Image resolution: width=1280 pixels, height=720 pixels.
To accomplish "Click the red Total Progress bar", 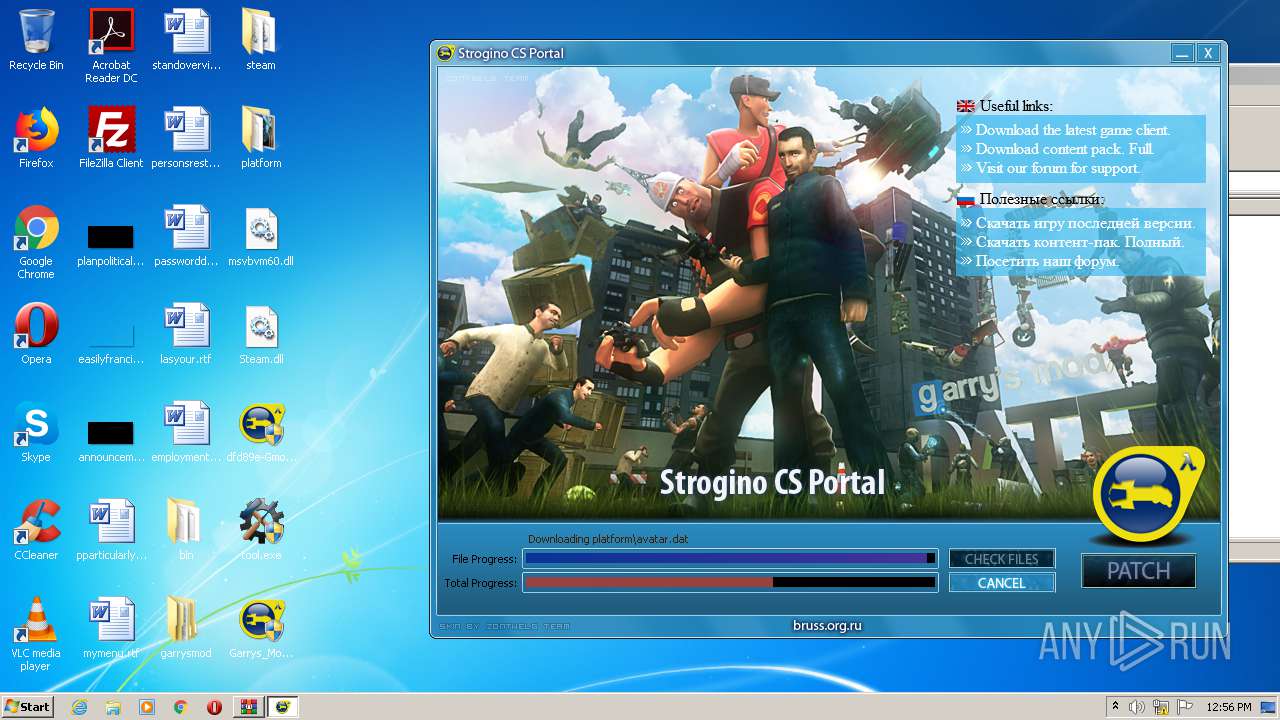I will [731, 583].
